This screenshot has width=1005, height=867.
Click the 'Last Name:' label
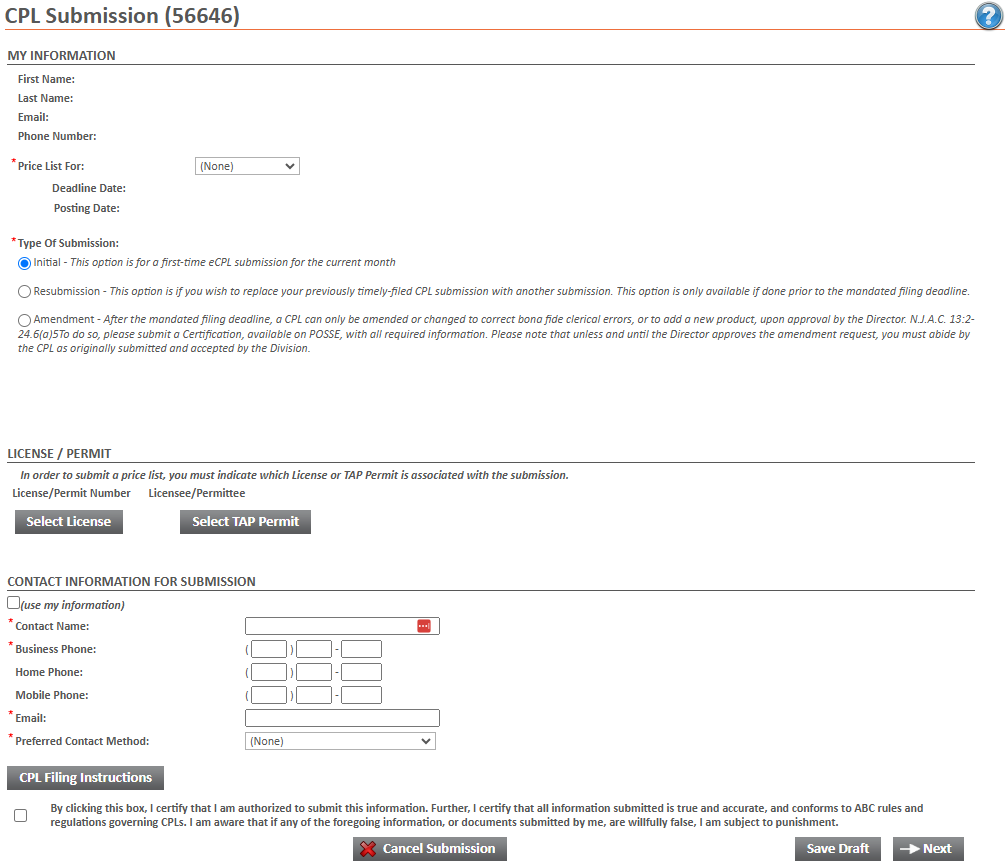tap(46, 99)
